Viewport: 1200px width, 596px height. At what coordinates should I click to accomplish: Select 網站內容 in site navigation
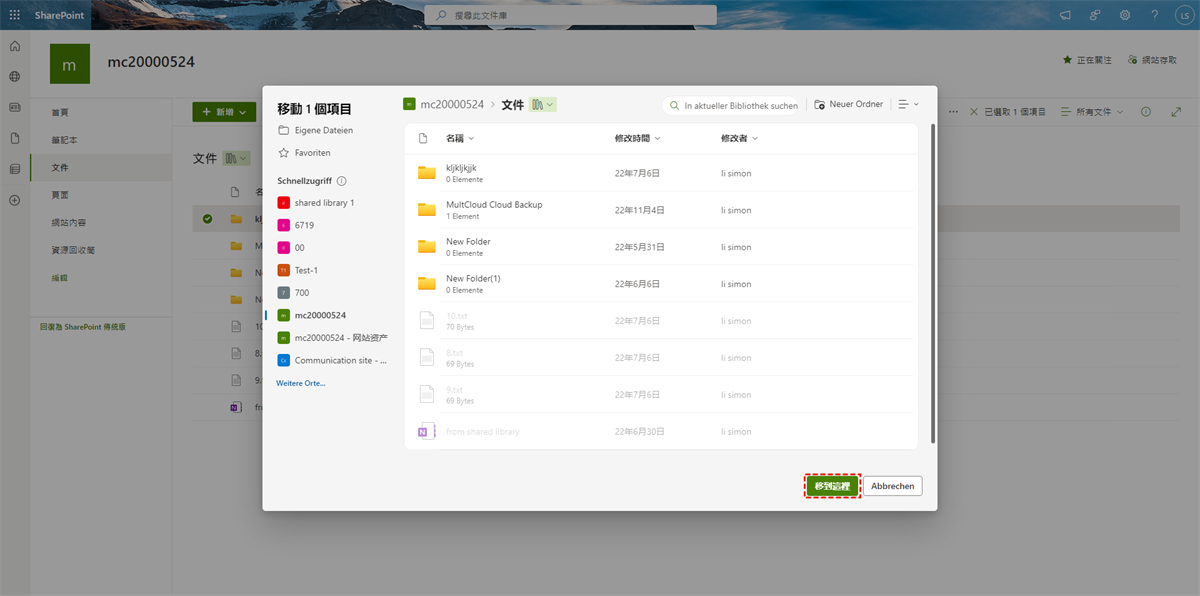click(x=68, y=222)
